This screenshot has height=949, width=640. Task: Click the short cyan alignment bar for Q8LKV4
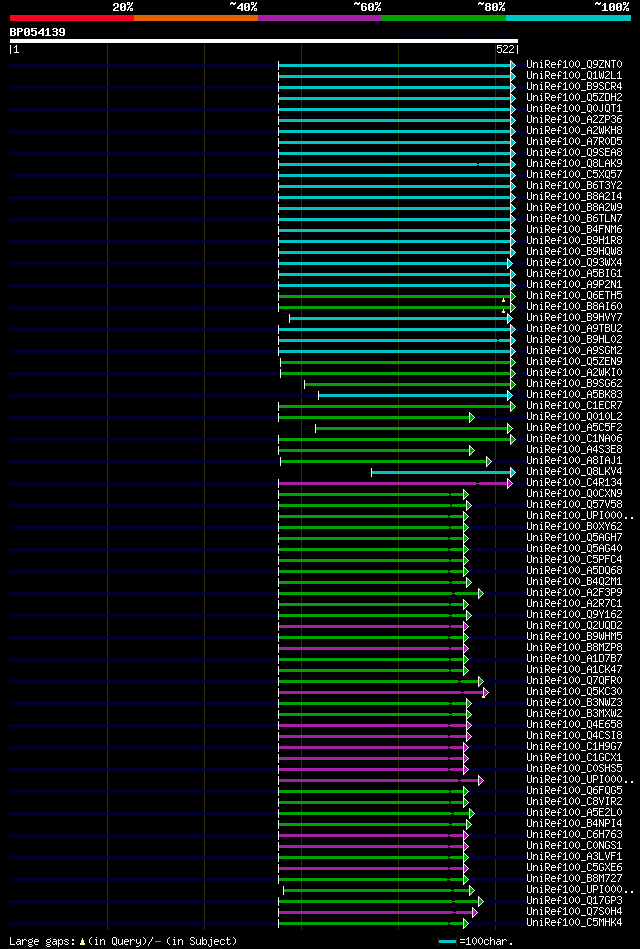(443, 472)
